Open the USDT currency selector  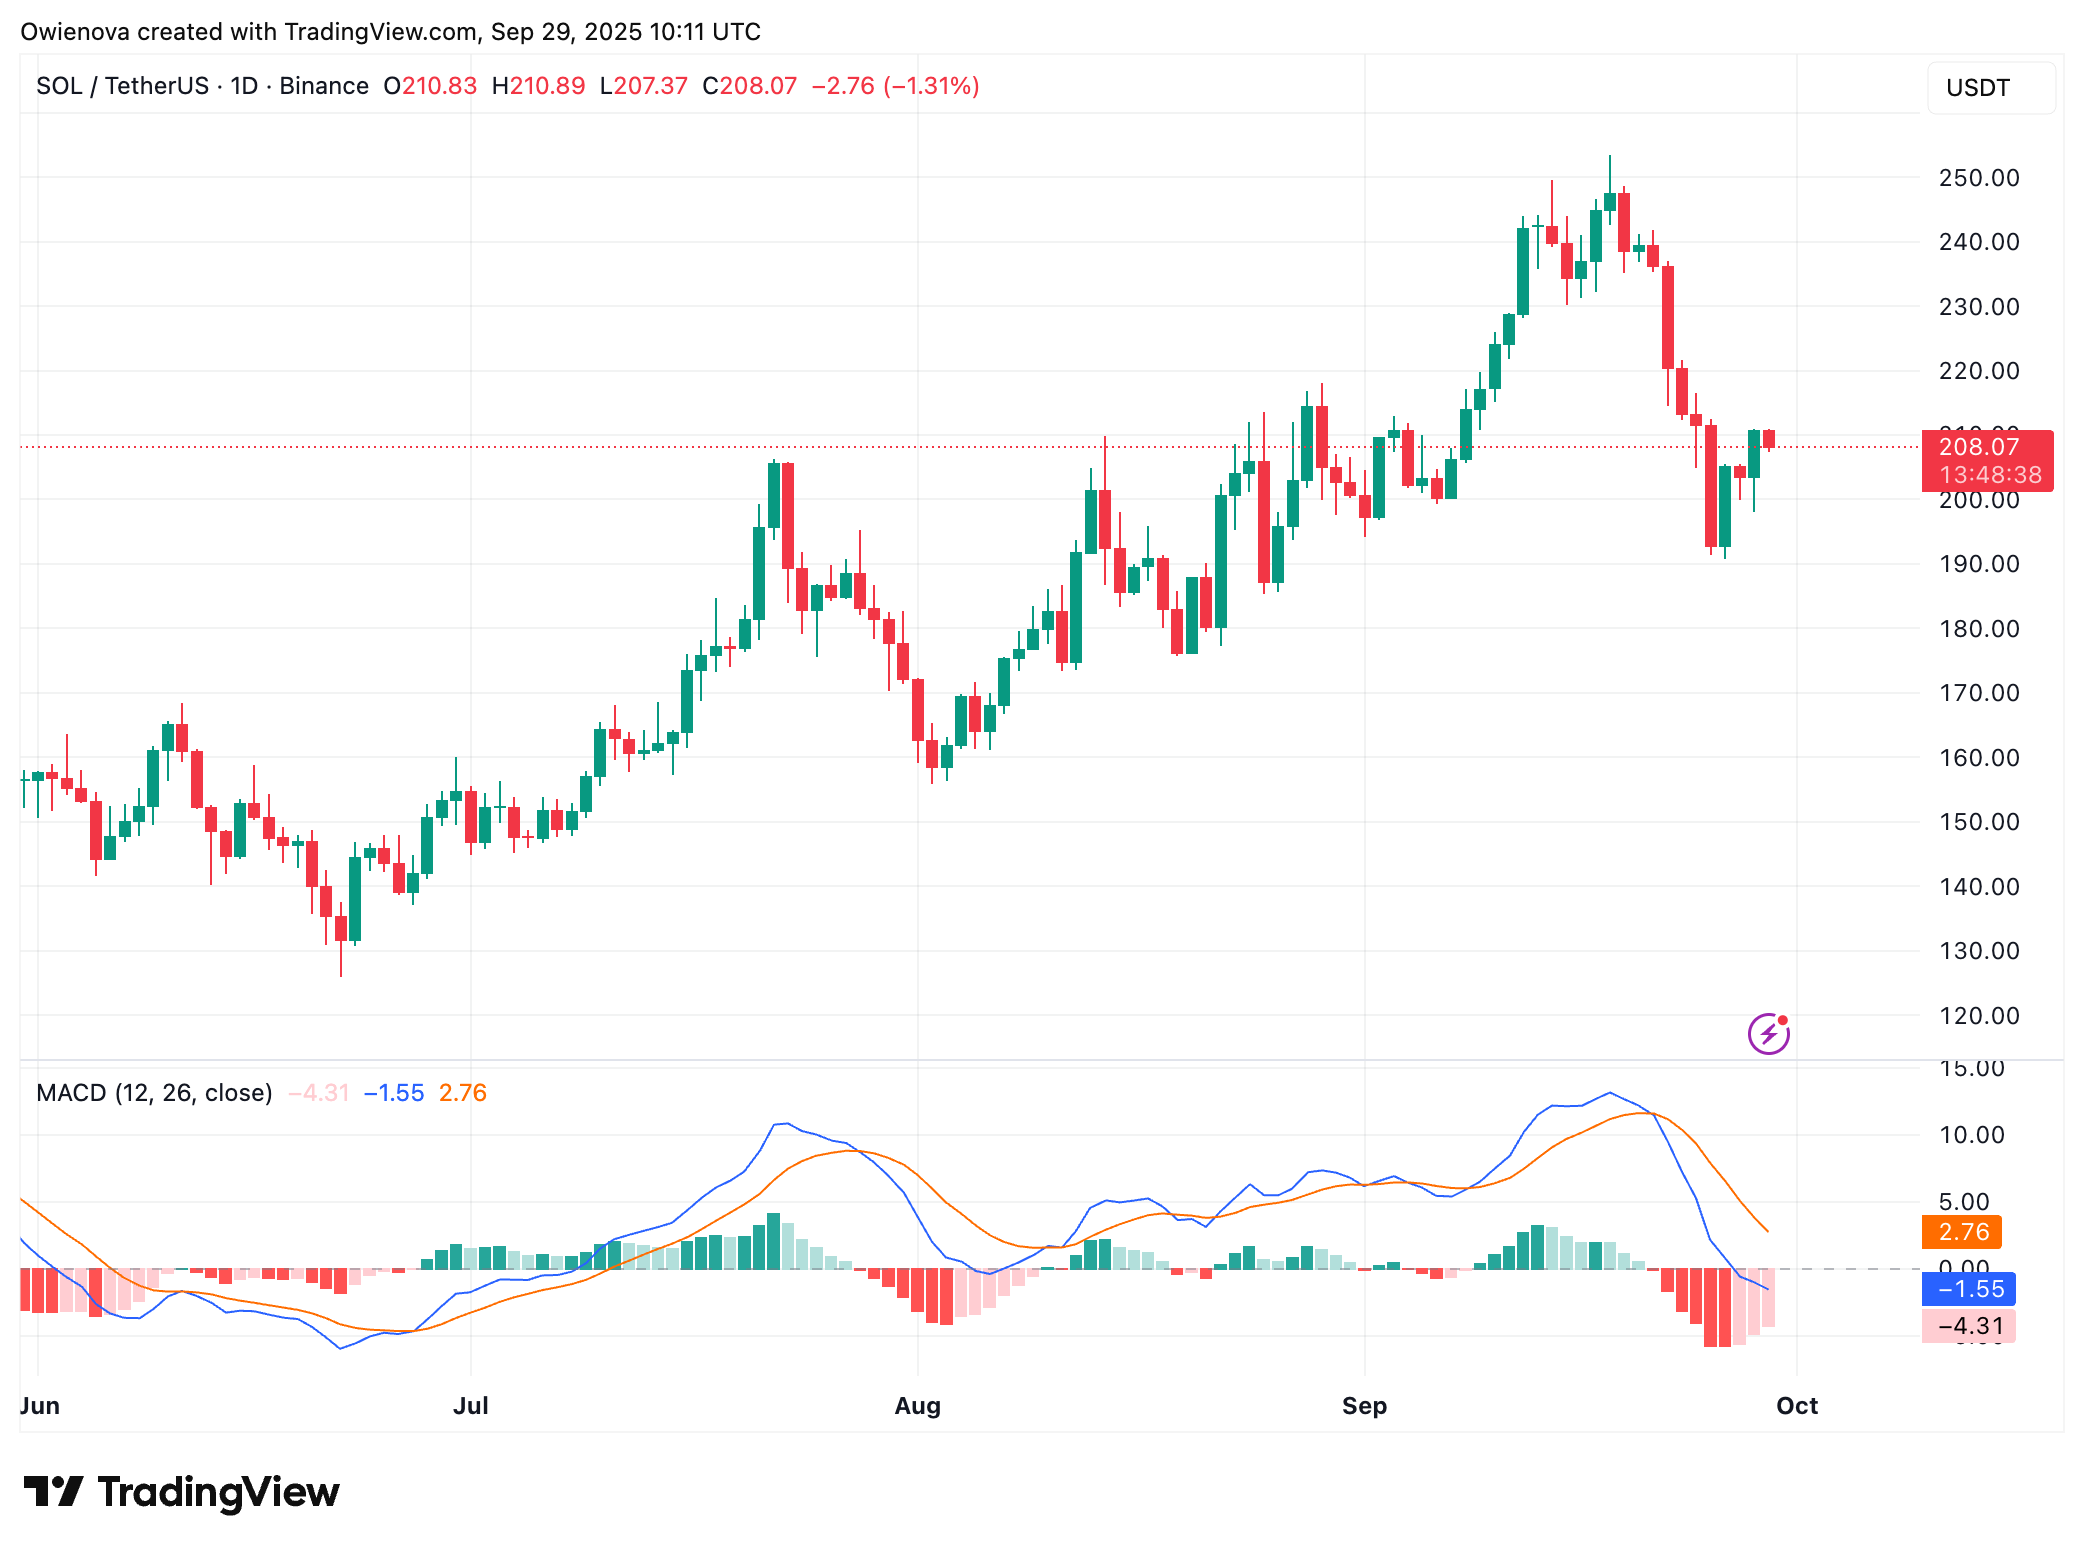[1989, 88]
